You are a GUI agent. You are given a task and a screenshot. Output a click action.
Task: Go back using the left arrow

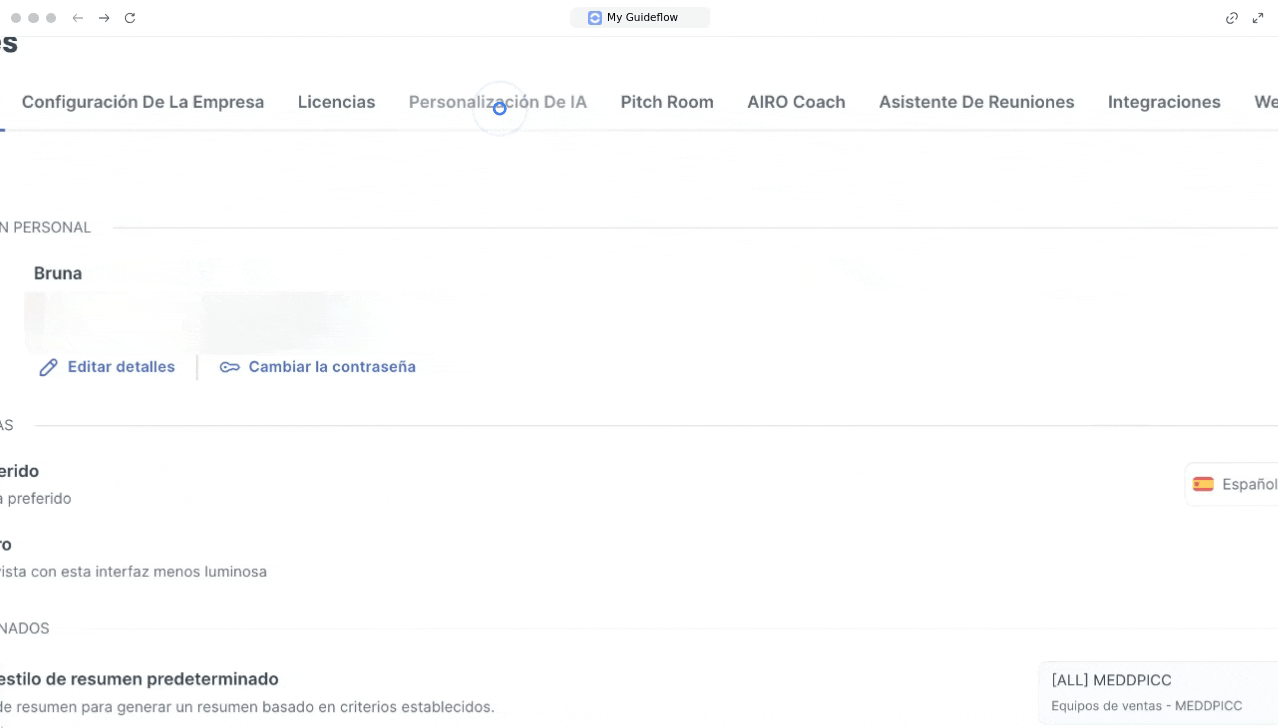pyautogui.click(x=78, y=18)
